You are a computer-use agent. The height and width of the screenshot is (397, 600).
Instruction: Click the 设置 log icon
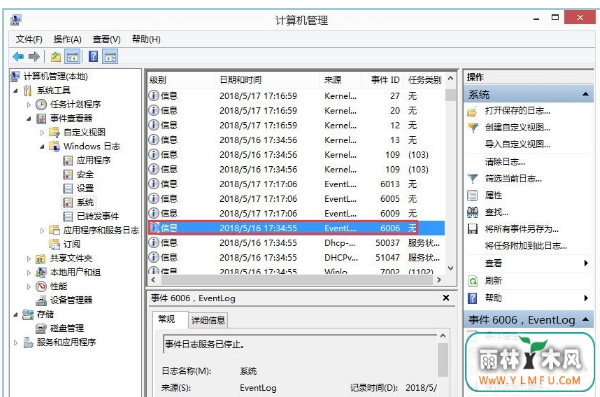(68, 188)
